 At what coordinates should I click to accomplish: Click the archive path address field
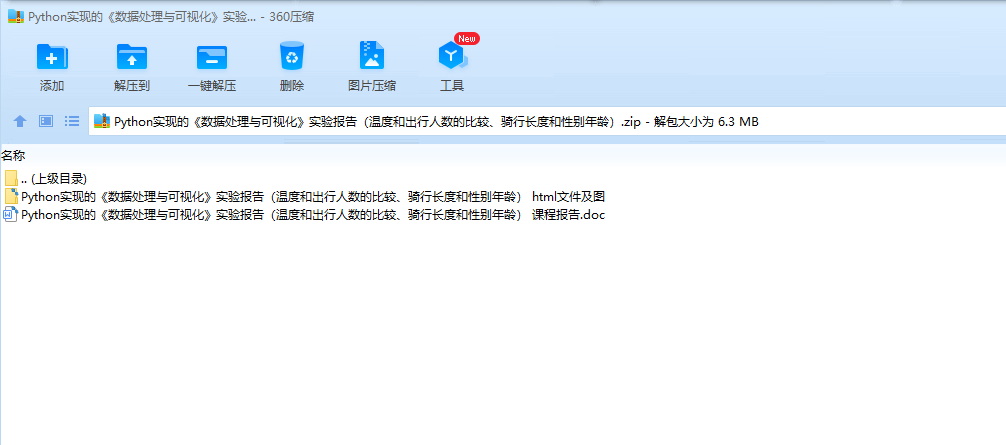click(547, 121)
